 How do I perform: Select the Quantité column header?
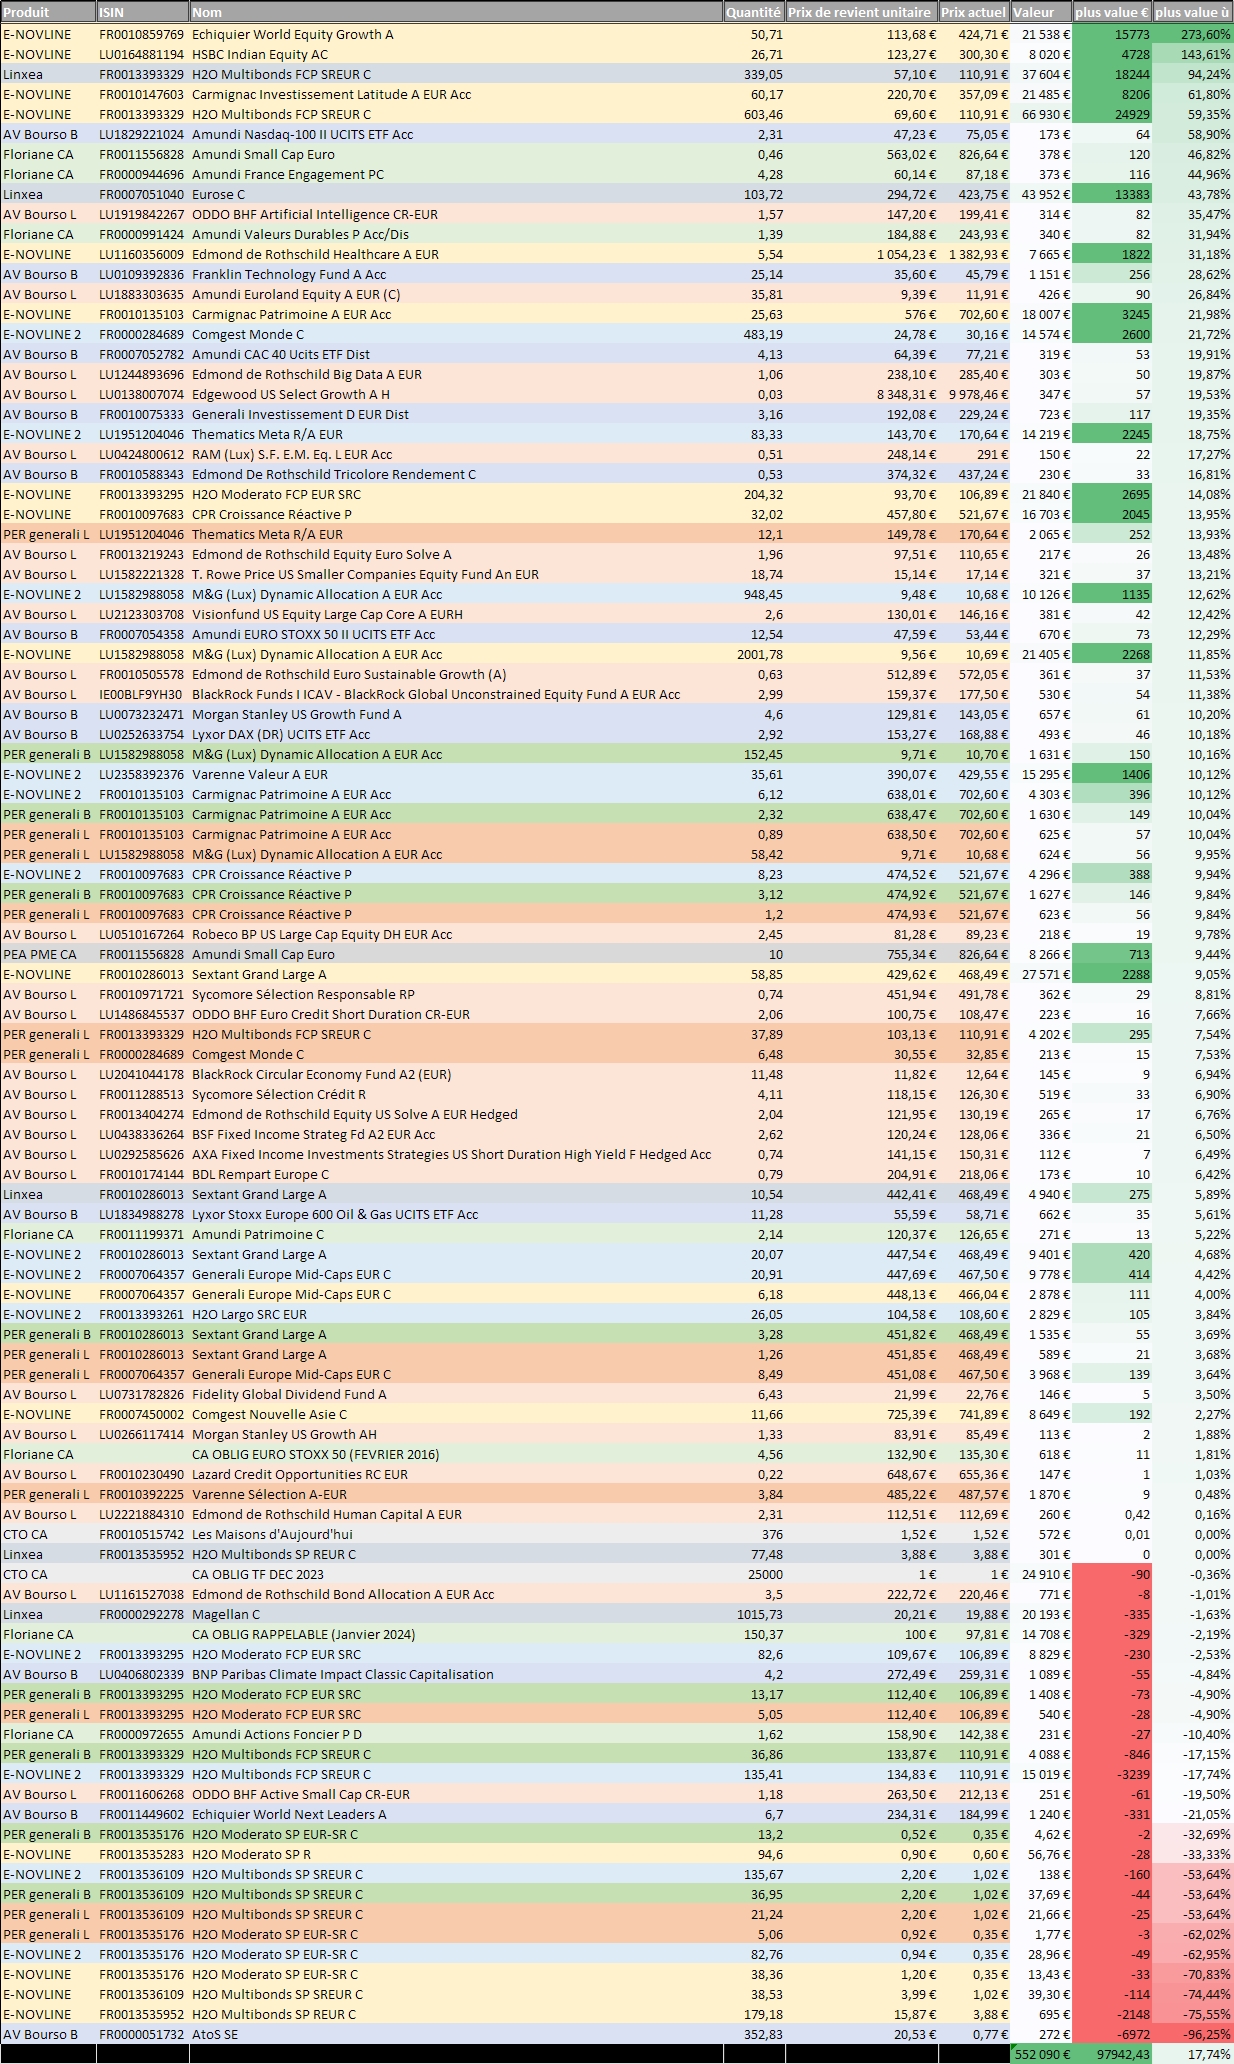tap(754, 12)
